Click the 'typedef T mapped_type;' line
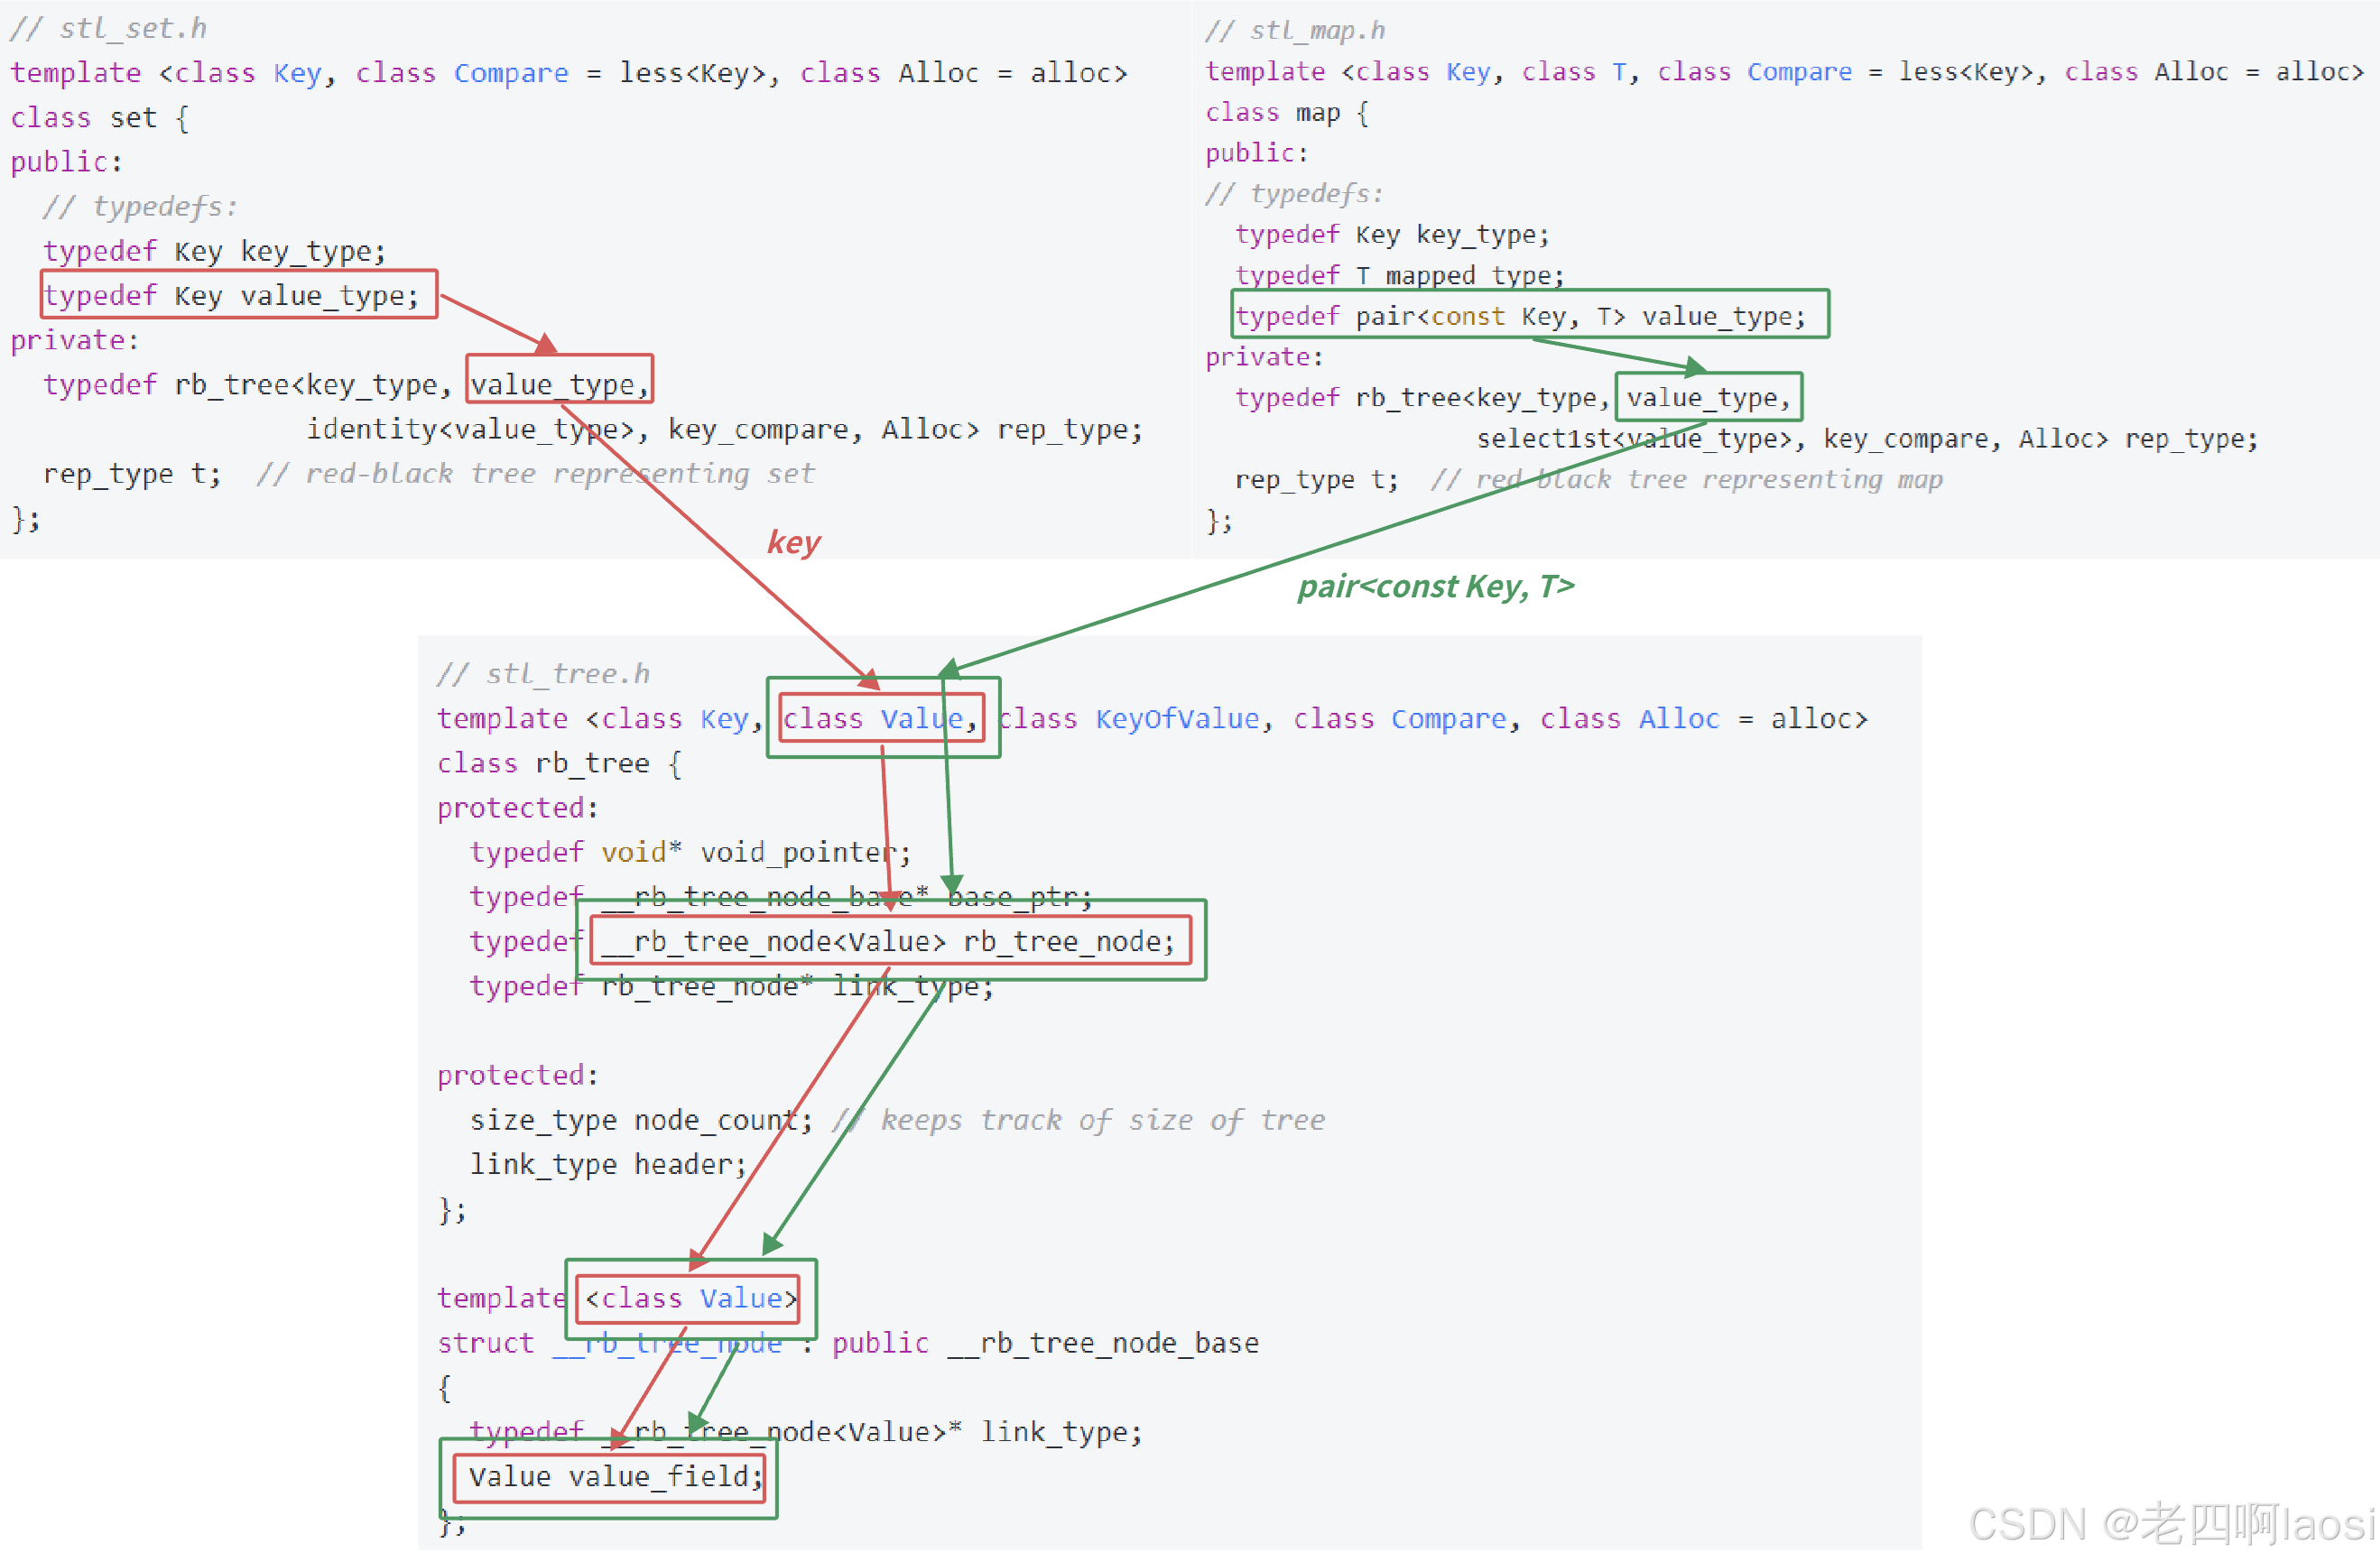The height and width of the screenshot is (1562, 2380). point(1398,275)
